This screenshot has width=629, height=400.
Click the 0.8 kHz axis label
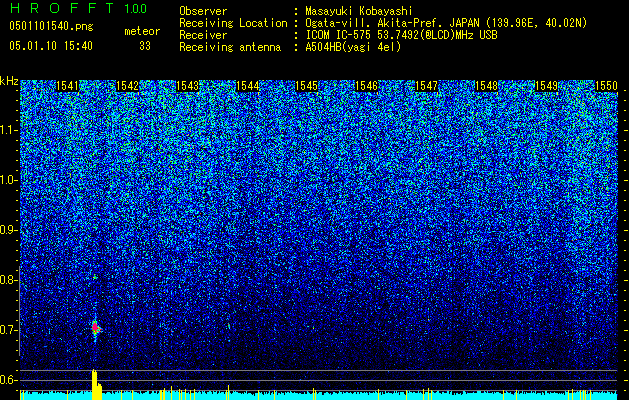tap(9, 280)
